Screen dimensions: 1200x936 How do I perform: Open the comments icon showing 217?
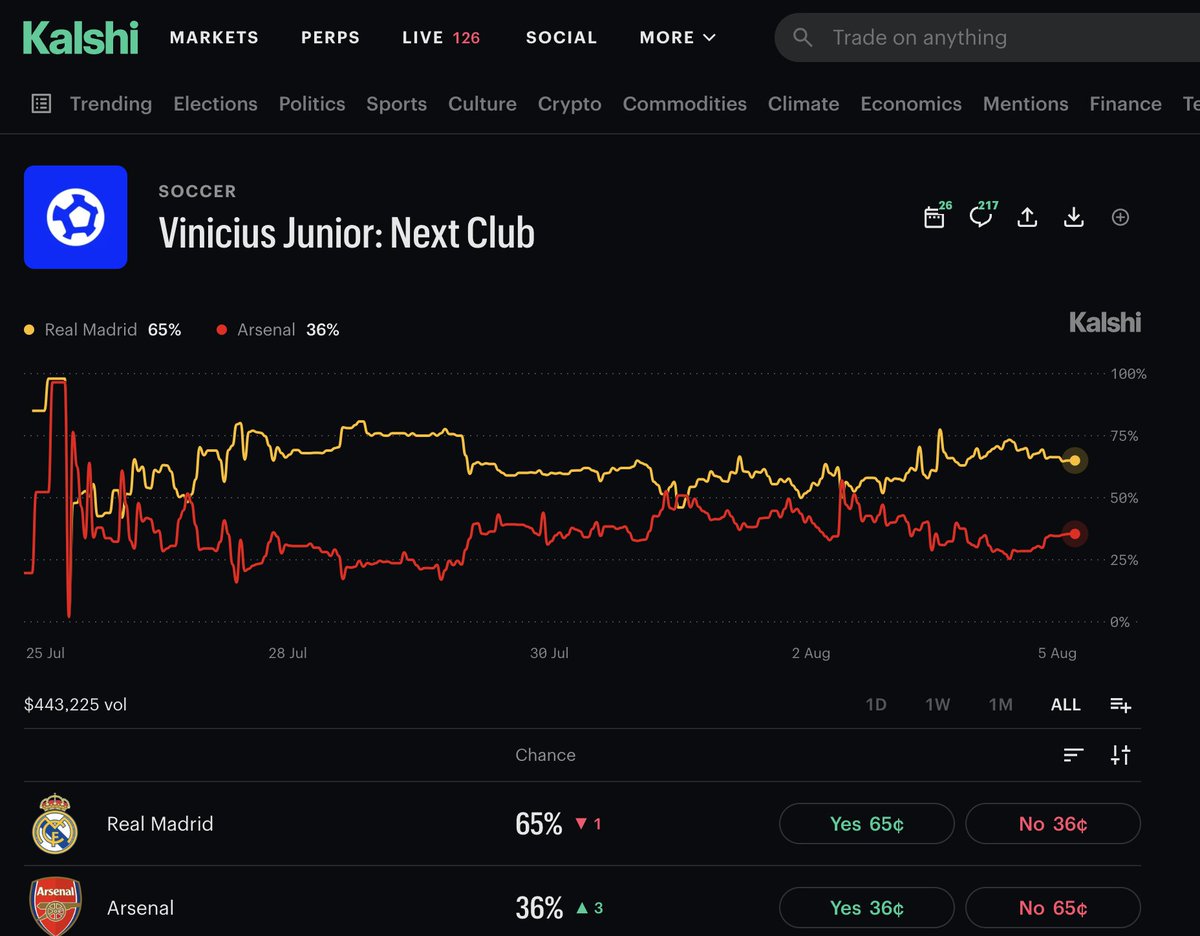[x=981, y=217]
